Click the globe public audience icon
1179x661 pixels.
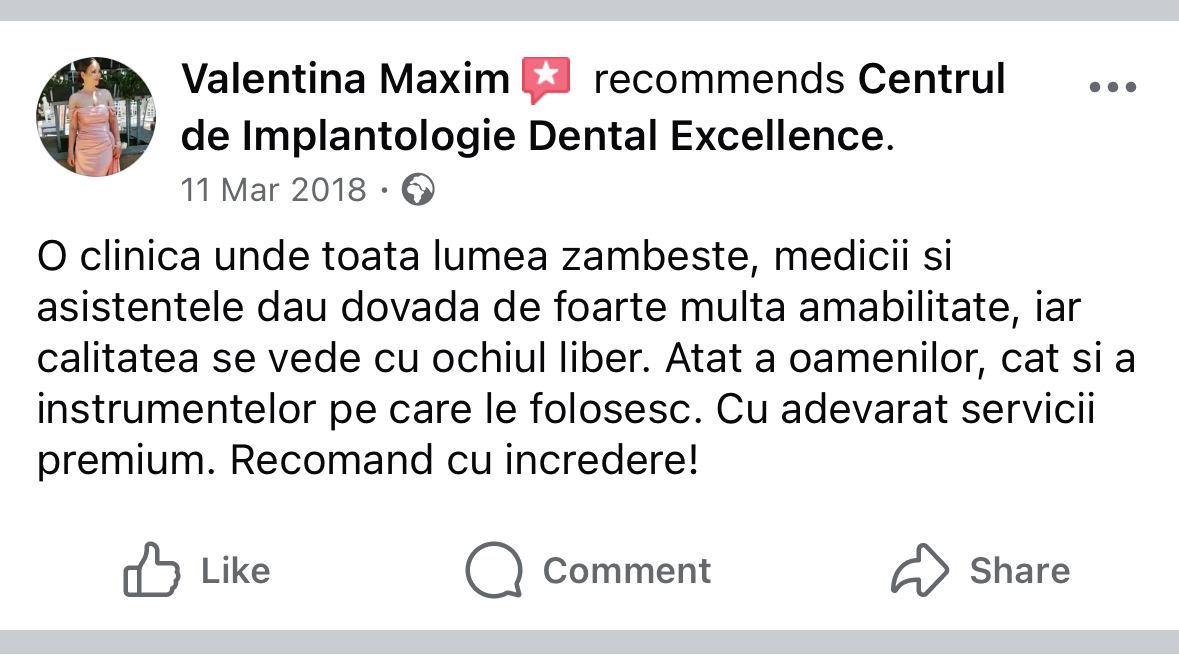418,190
